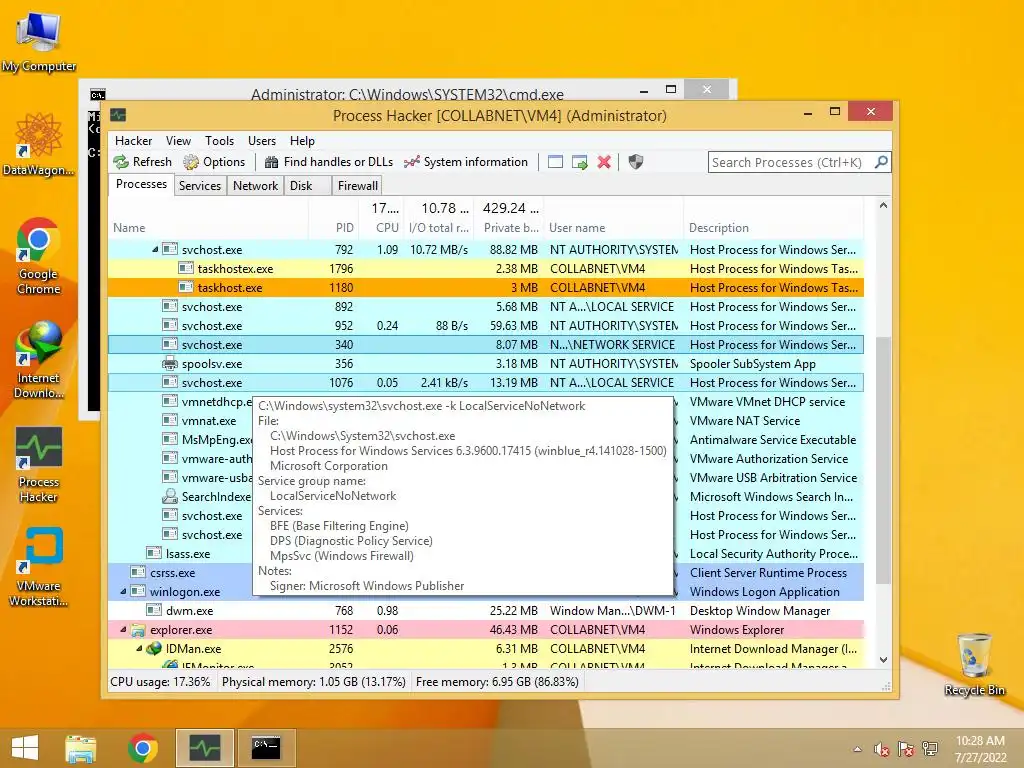
Task: Open the Help menu
Action: point(302,141)
